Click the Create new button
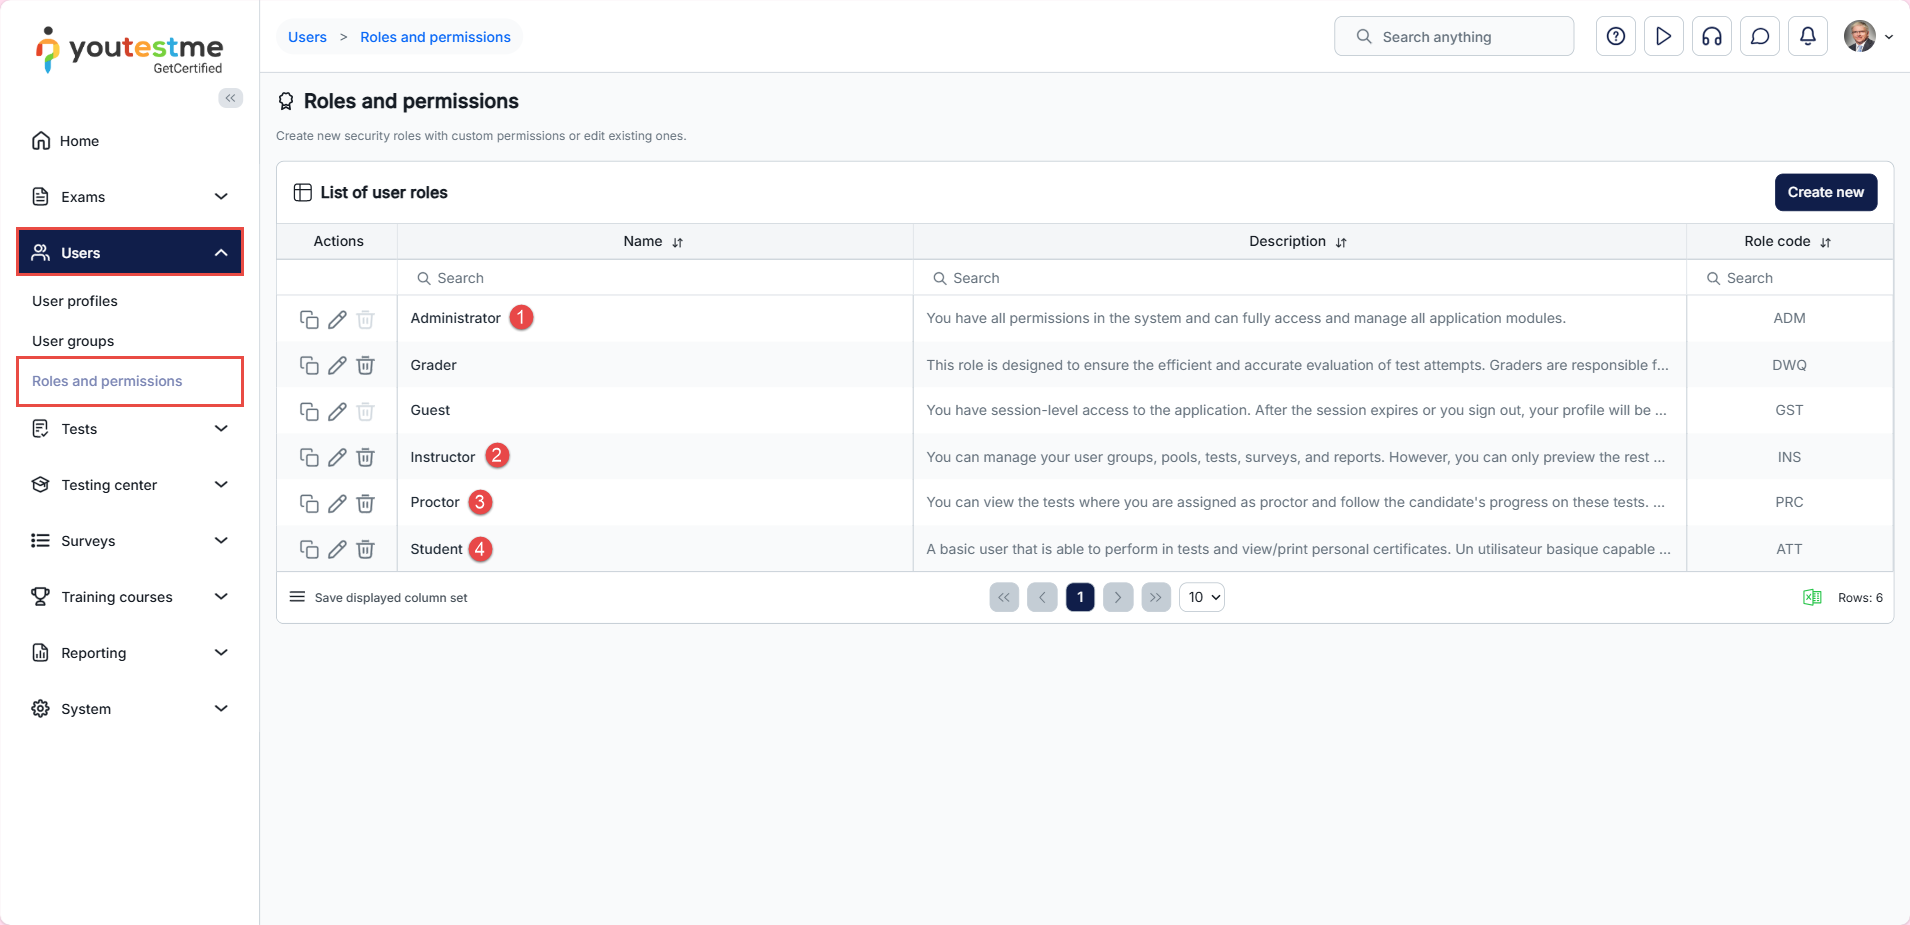Image resolution: width=1910 pixels, height=925 pixels. (x=1826, y=192)
